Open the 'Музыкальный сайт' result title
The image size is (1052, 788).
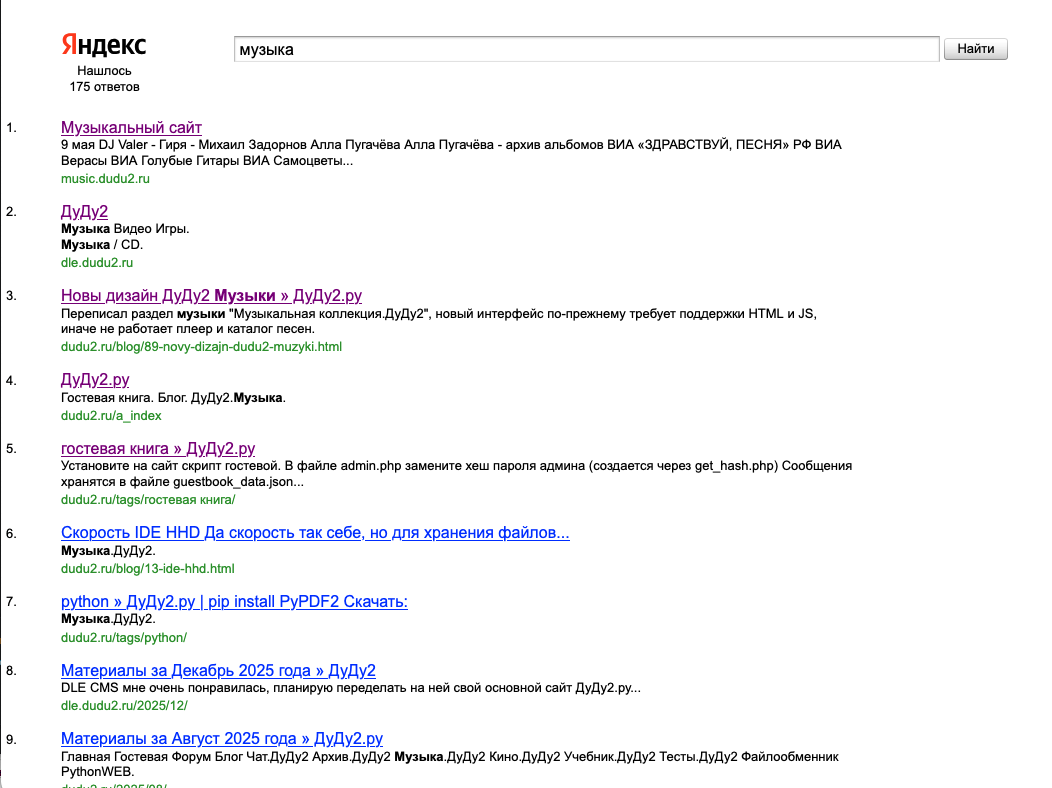(131, 128)
